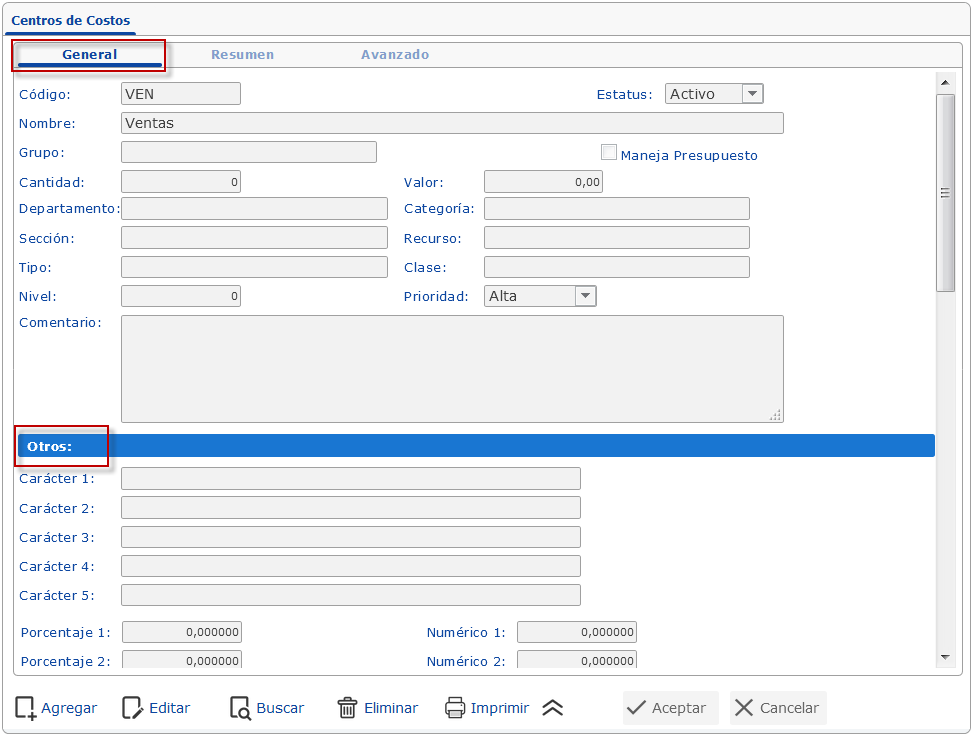This screenshot has height=735, width=972.
Task: Click the Comentario text area
Action: [451, 369]
